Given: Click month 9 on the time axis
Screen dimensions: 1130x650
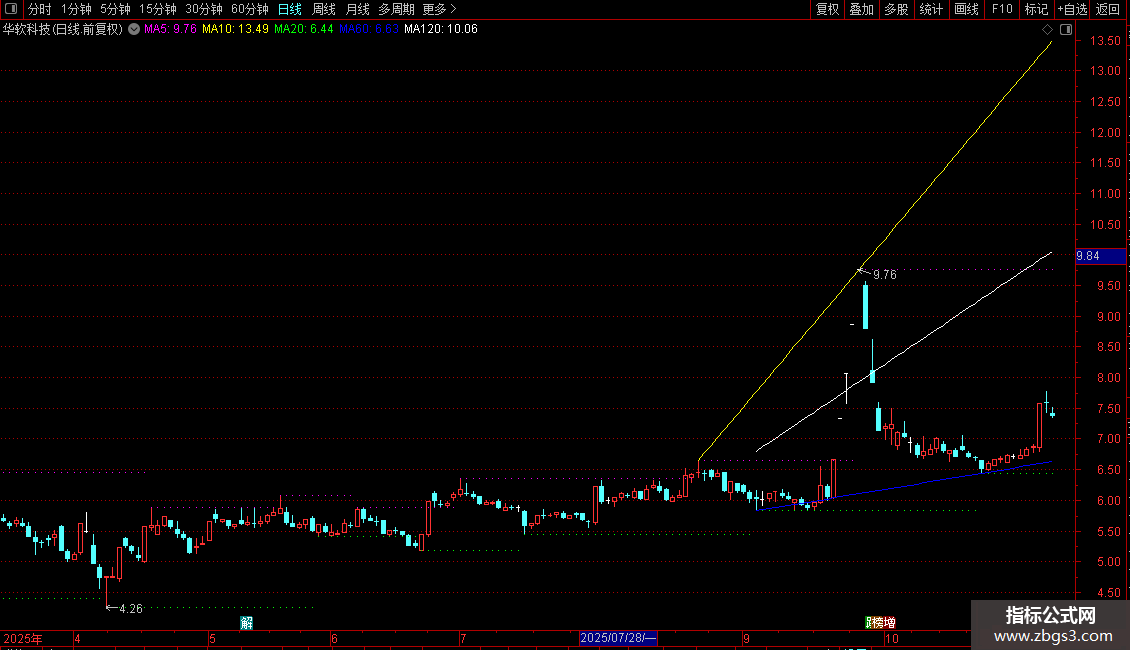Looking at the screenshot, I should [x=747, y=638].
